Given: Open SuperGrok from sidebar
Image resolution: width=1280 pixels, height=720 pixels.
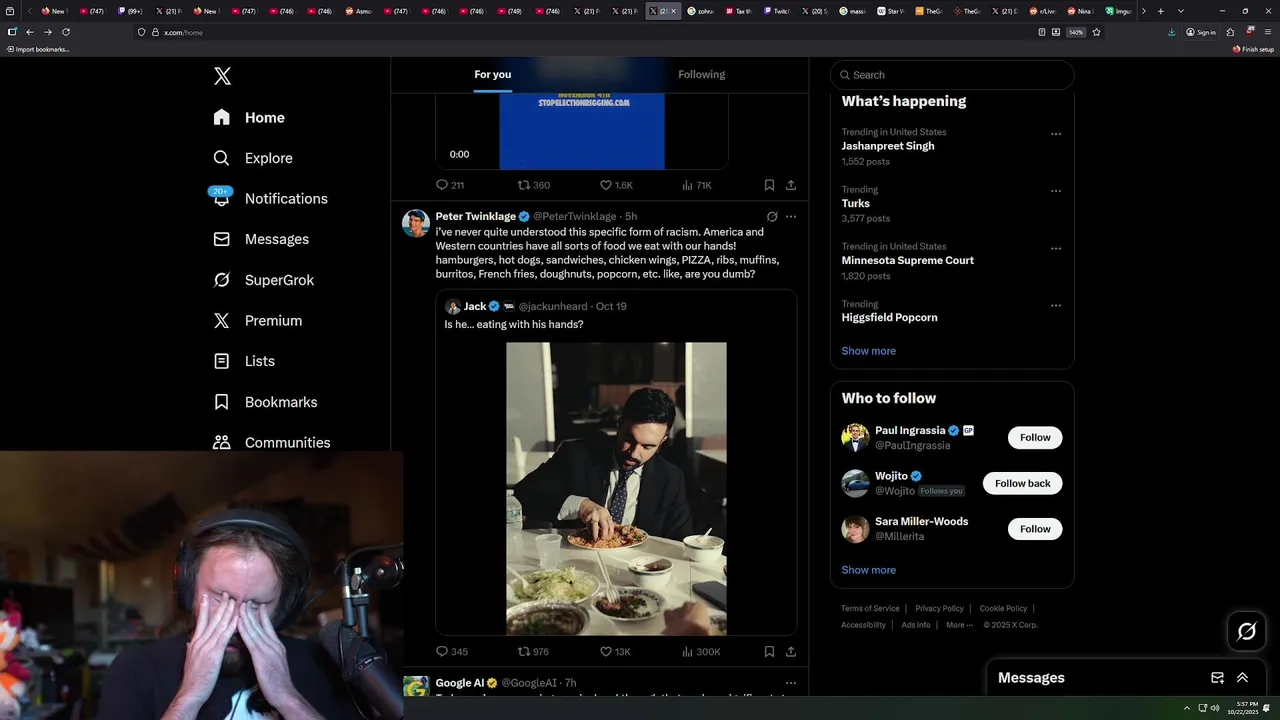Looking at the screenshot, I should point(264,280).
